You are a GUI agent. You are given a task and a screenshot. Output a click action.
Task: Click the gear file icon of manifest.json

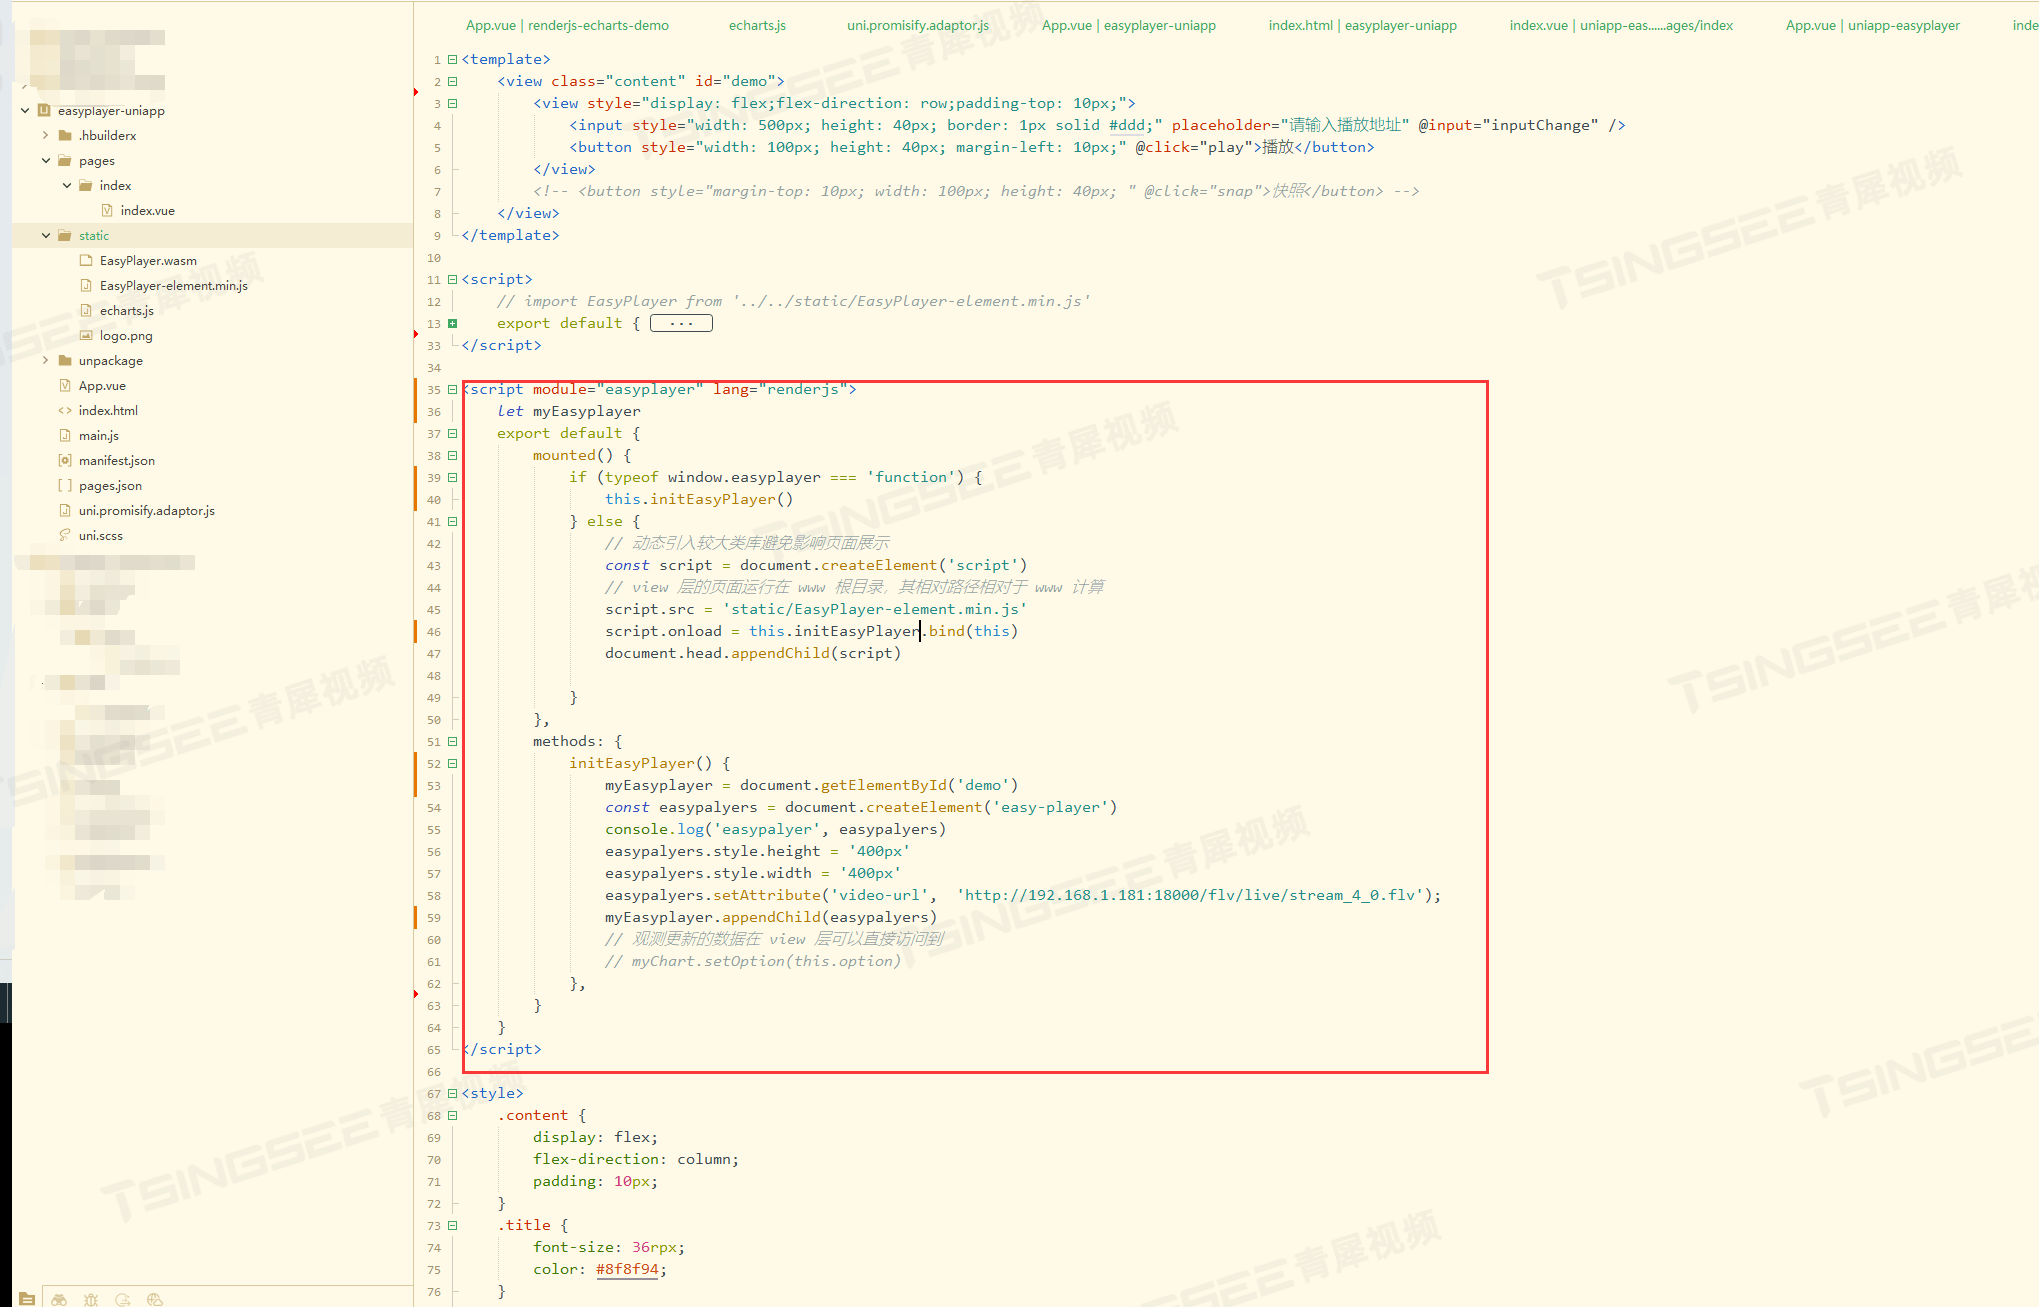pyautogui.click(x=65, y=460)
